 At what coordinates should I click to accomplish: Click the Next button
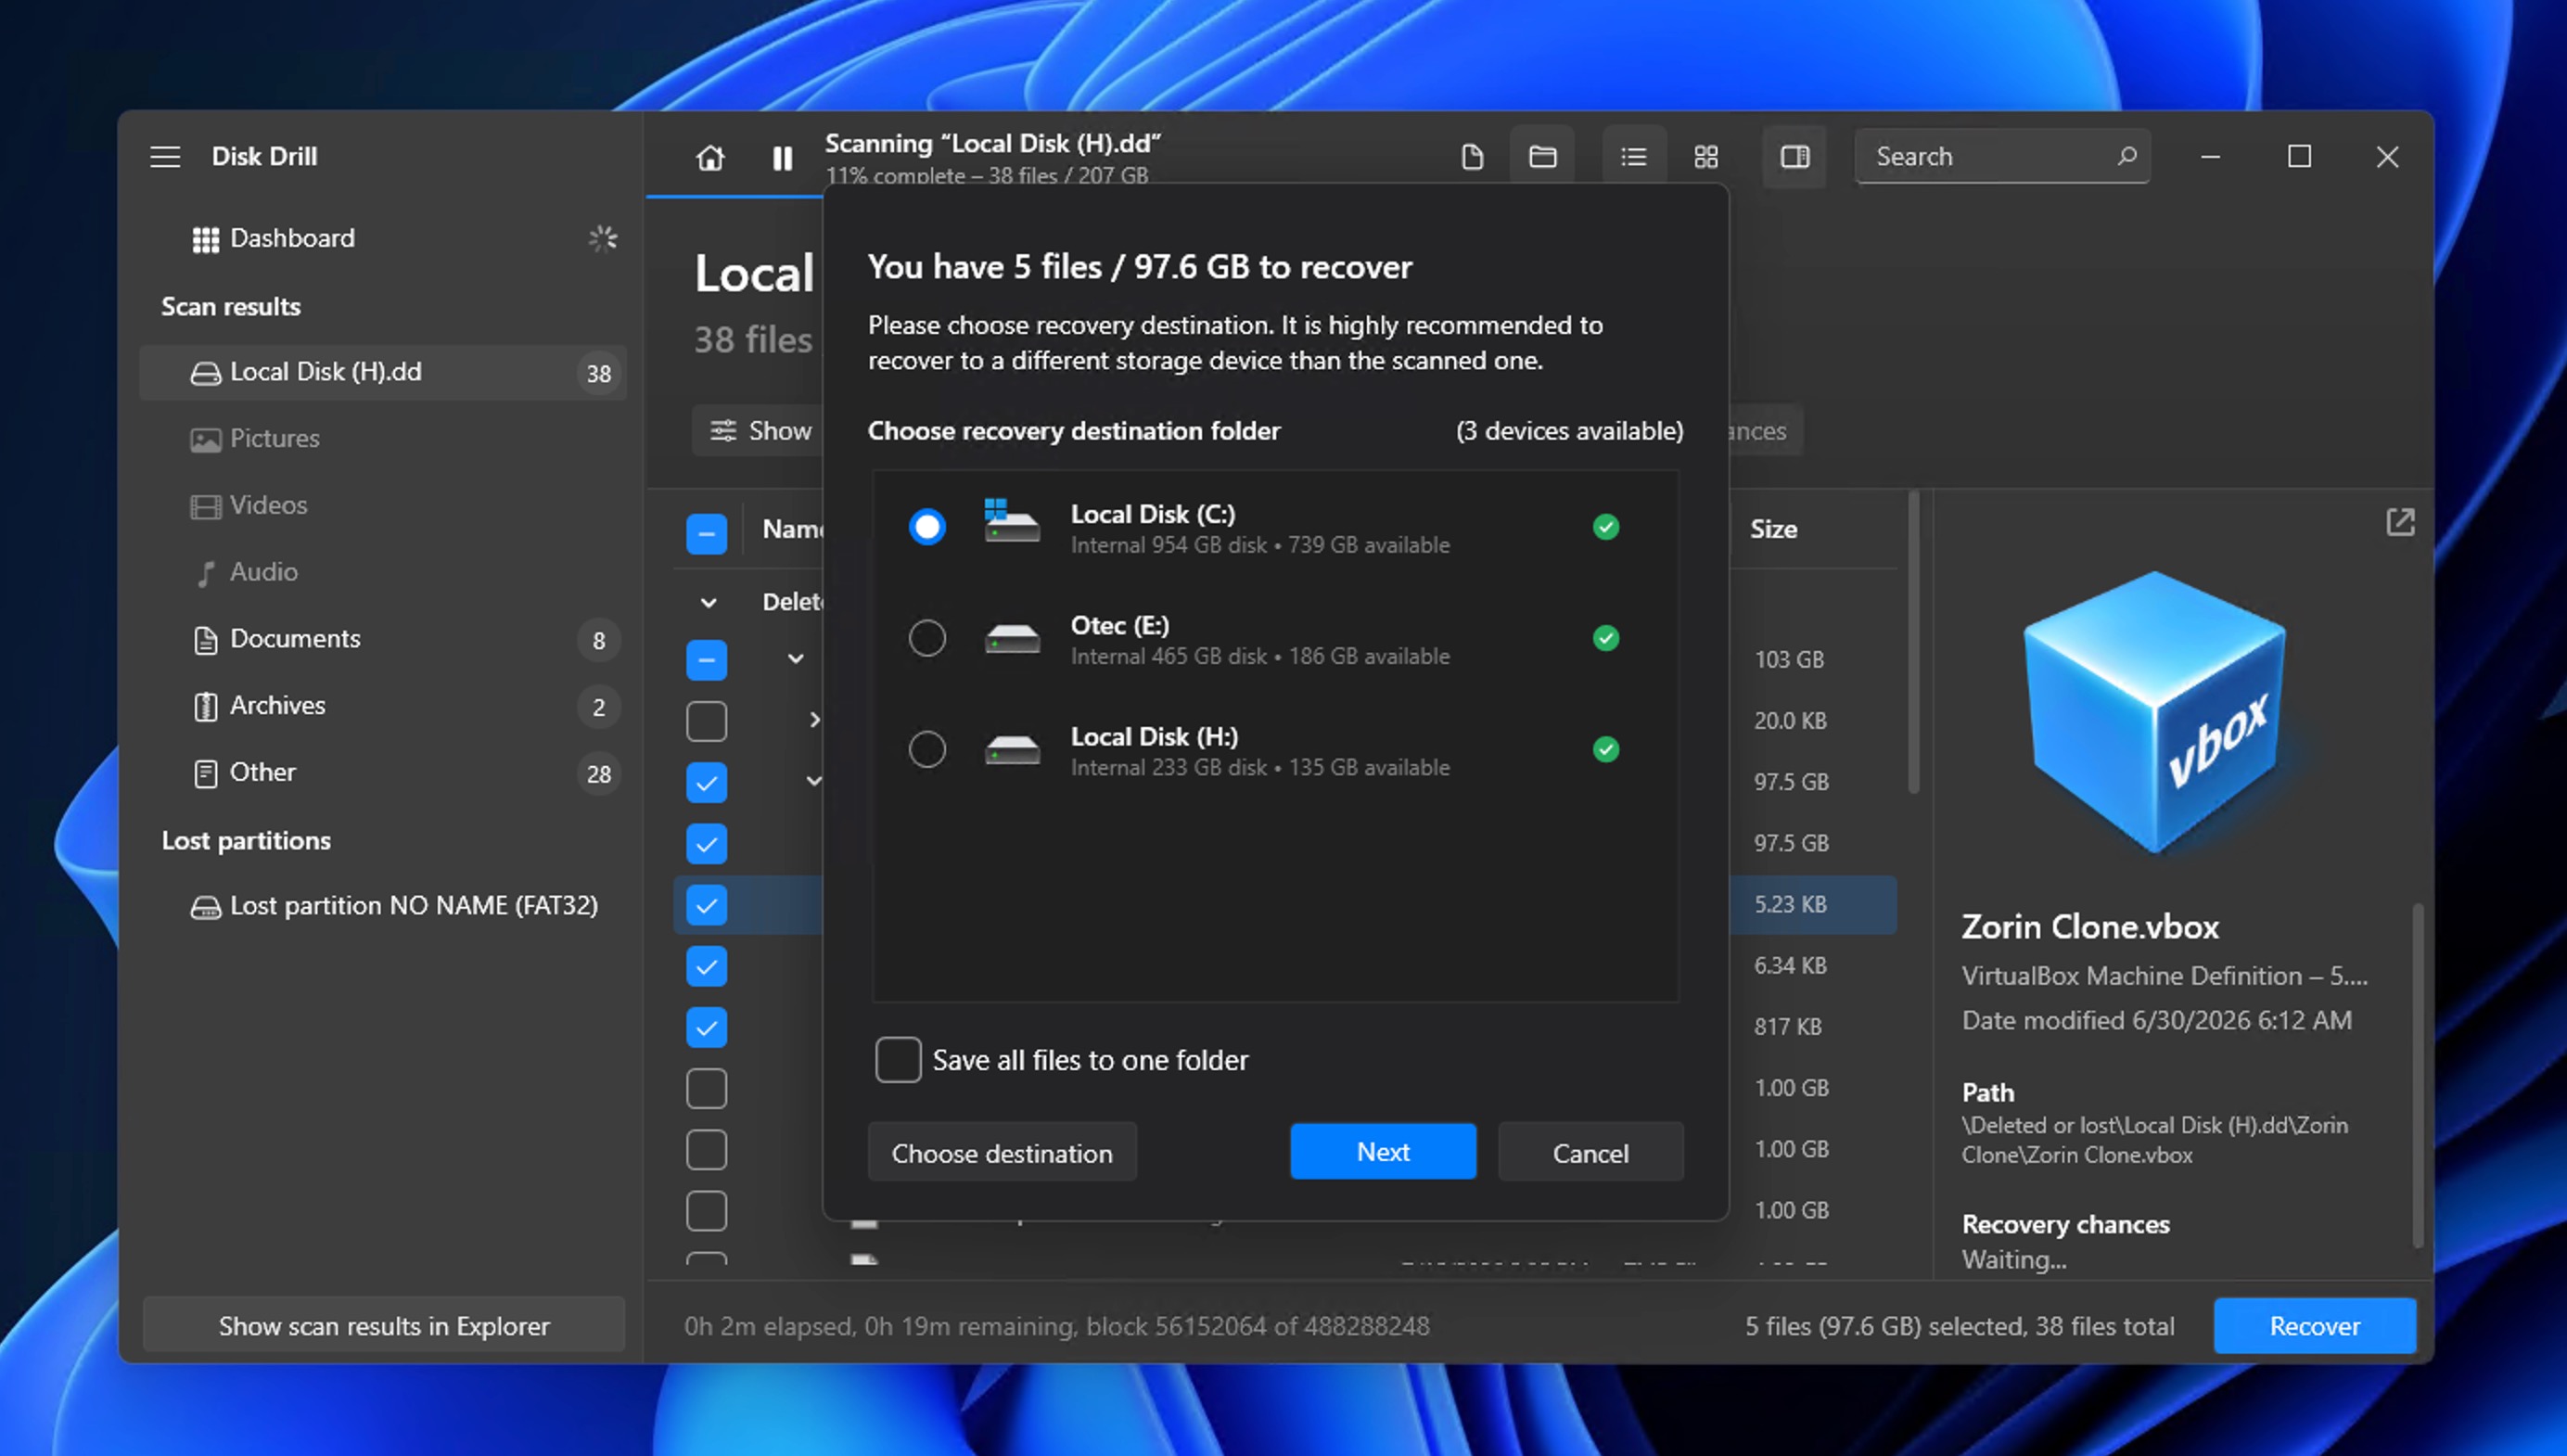[1383, 1152]
